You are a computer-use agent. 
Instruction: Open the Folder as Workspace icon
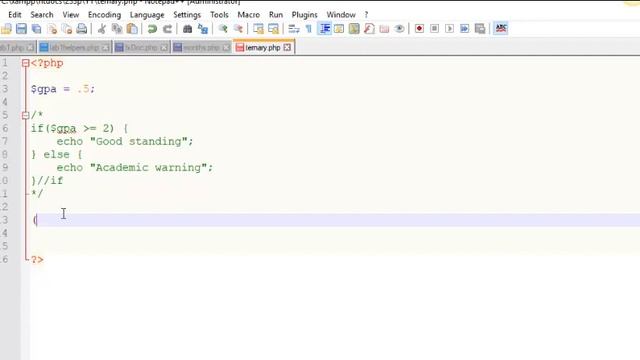pos(384,29)
